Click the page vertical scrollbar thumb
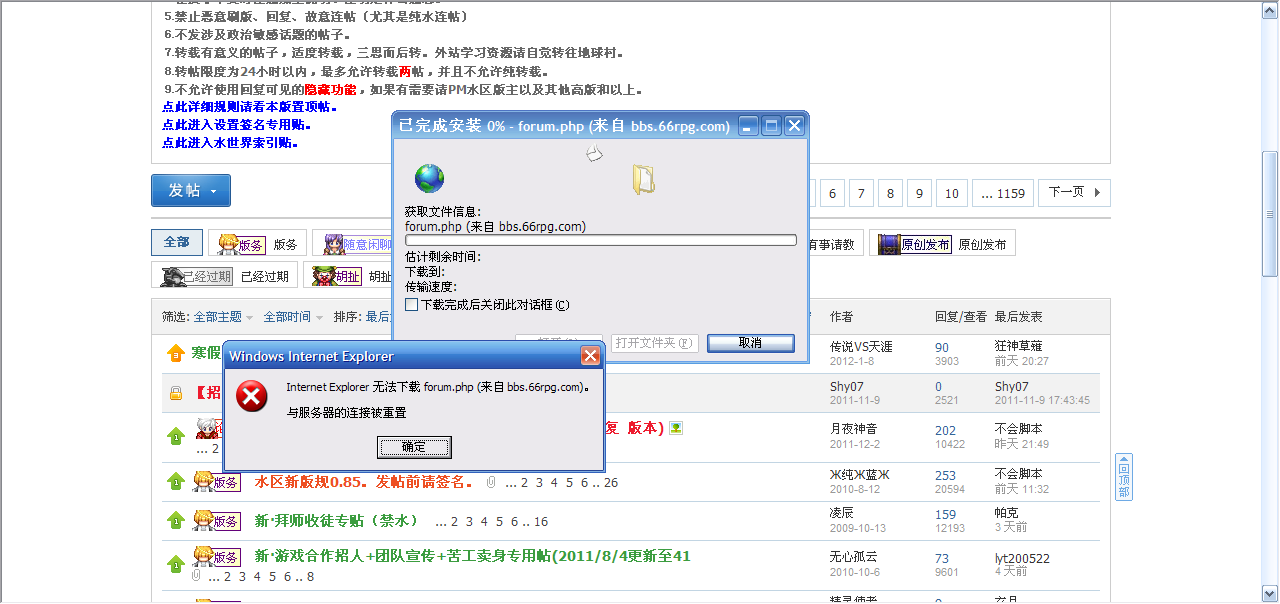The height and width of the screenshot is (604, 1280). click(x=1270, y=213)
